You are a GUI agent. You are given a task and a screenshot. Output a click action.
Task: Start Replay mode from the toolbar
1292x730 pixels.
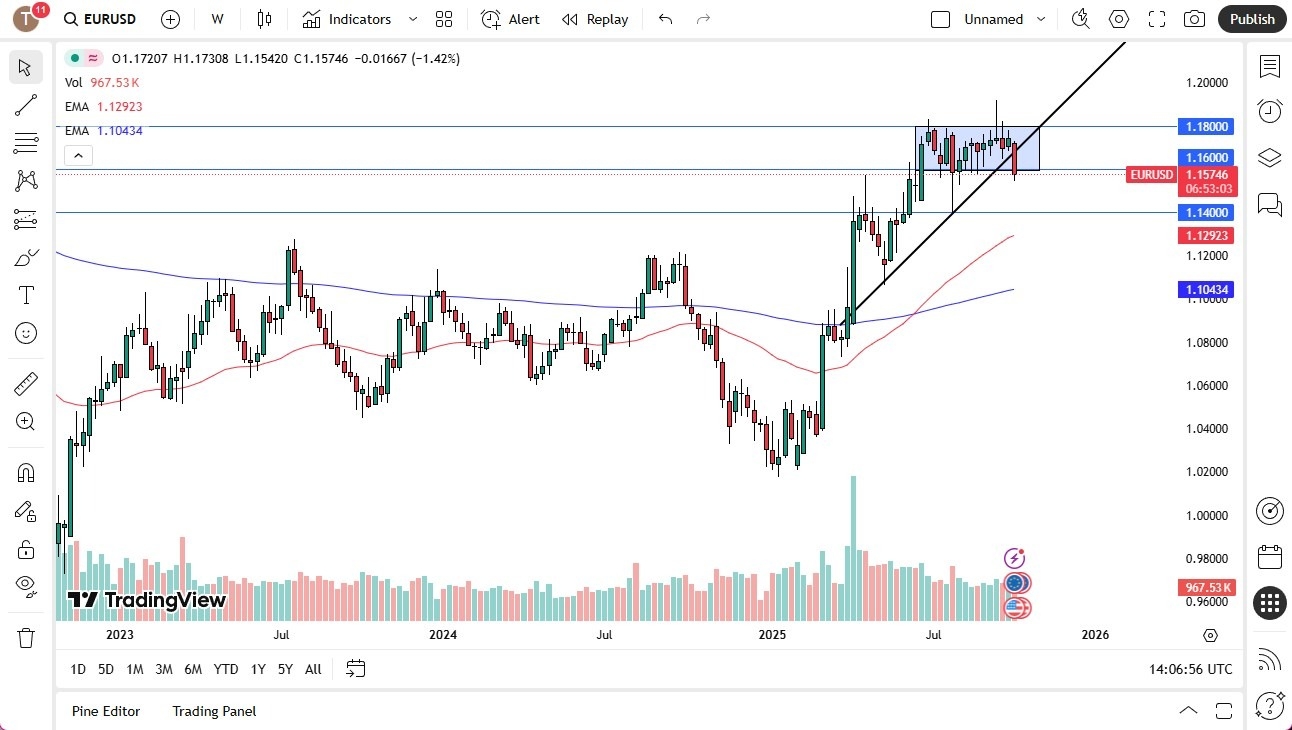click(595, 18)
